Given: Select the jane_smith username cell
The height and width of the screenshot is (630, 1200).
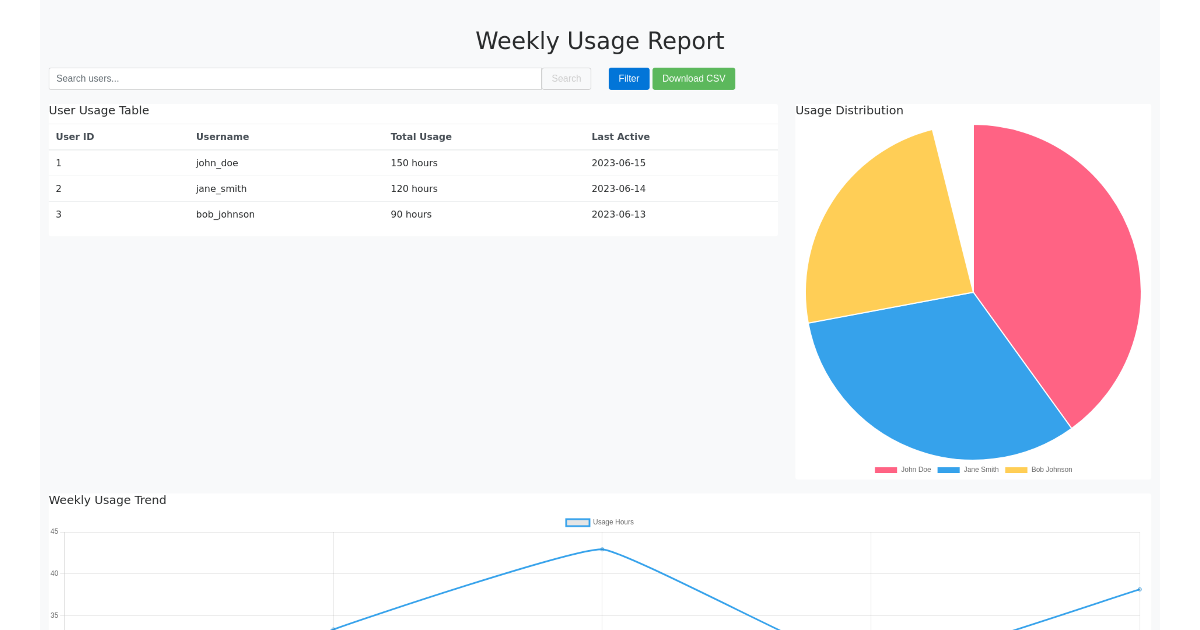Looking at the screenshot, I should [x=221, y=189].
